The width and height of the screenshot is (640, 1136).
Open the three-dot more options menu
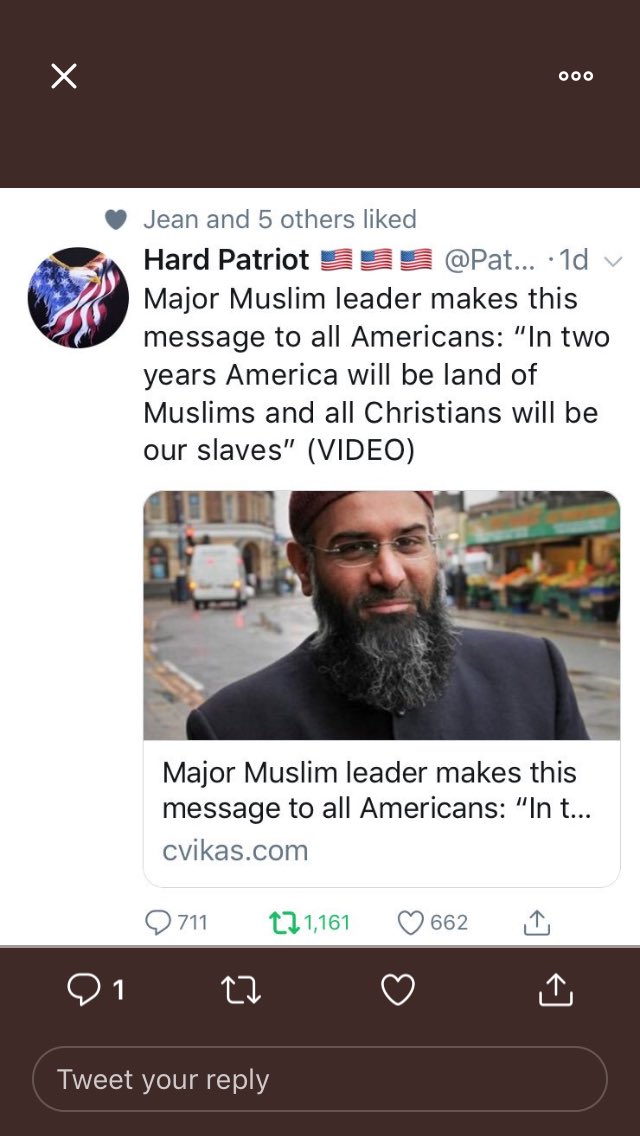pyautogui.click(x=576, y=76)
